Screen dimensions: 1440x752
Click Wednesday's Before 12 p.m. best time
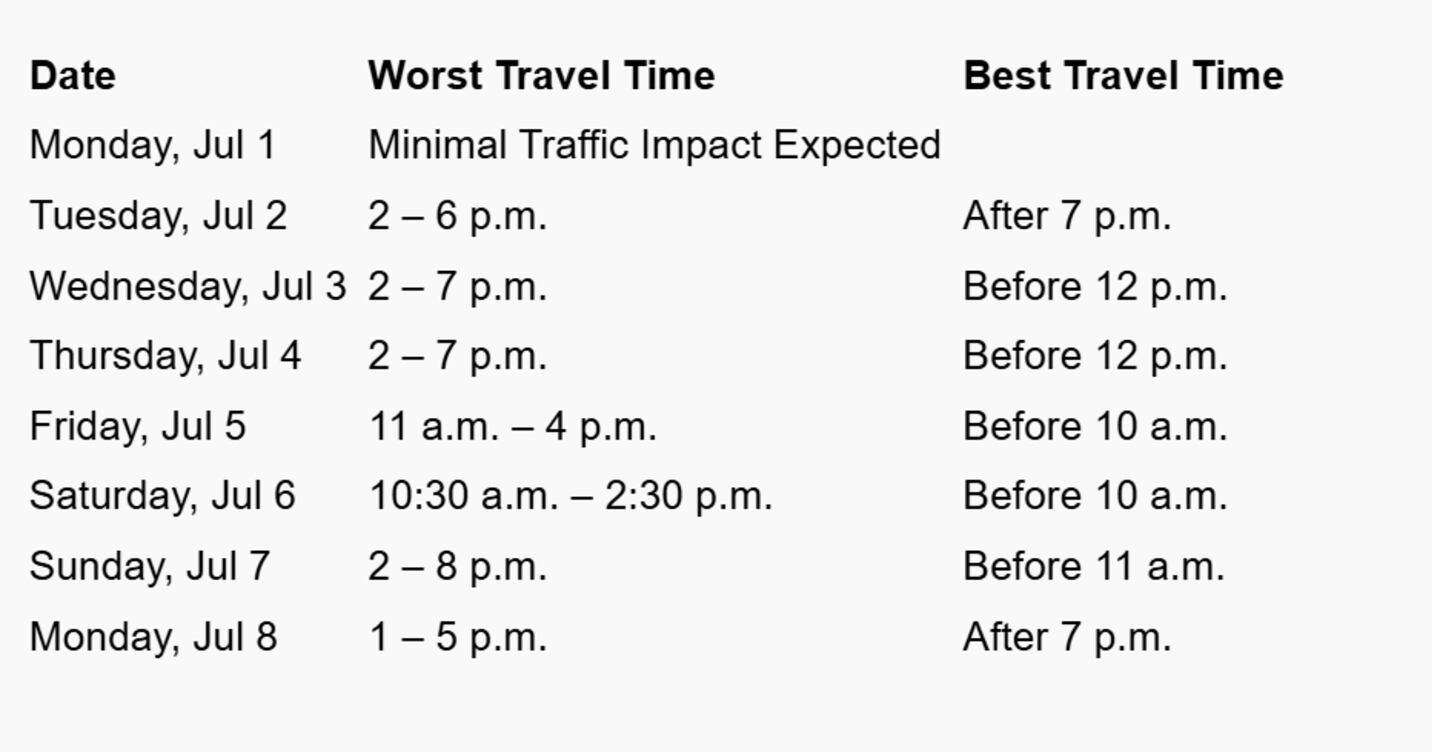(1095, 286)
